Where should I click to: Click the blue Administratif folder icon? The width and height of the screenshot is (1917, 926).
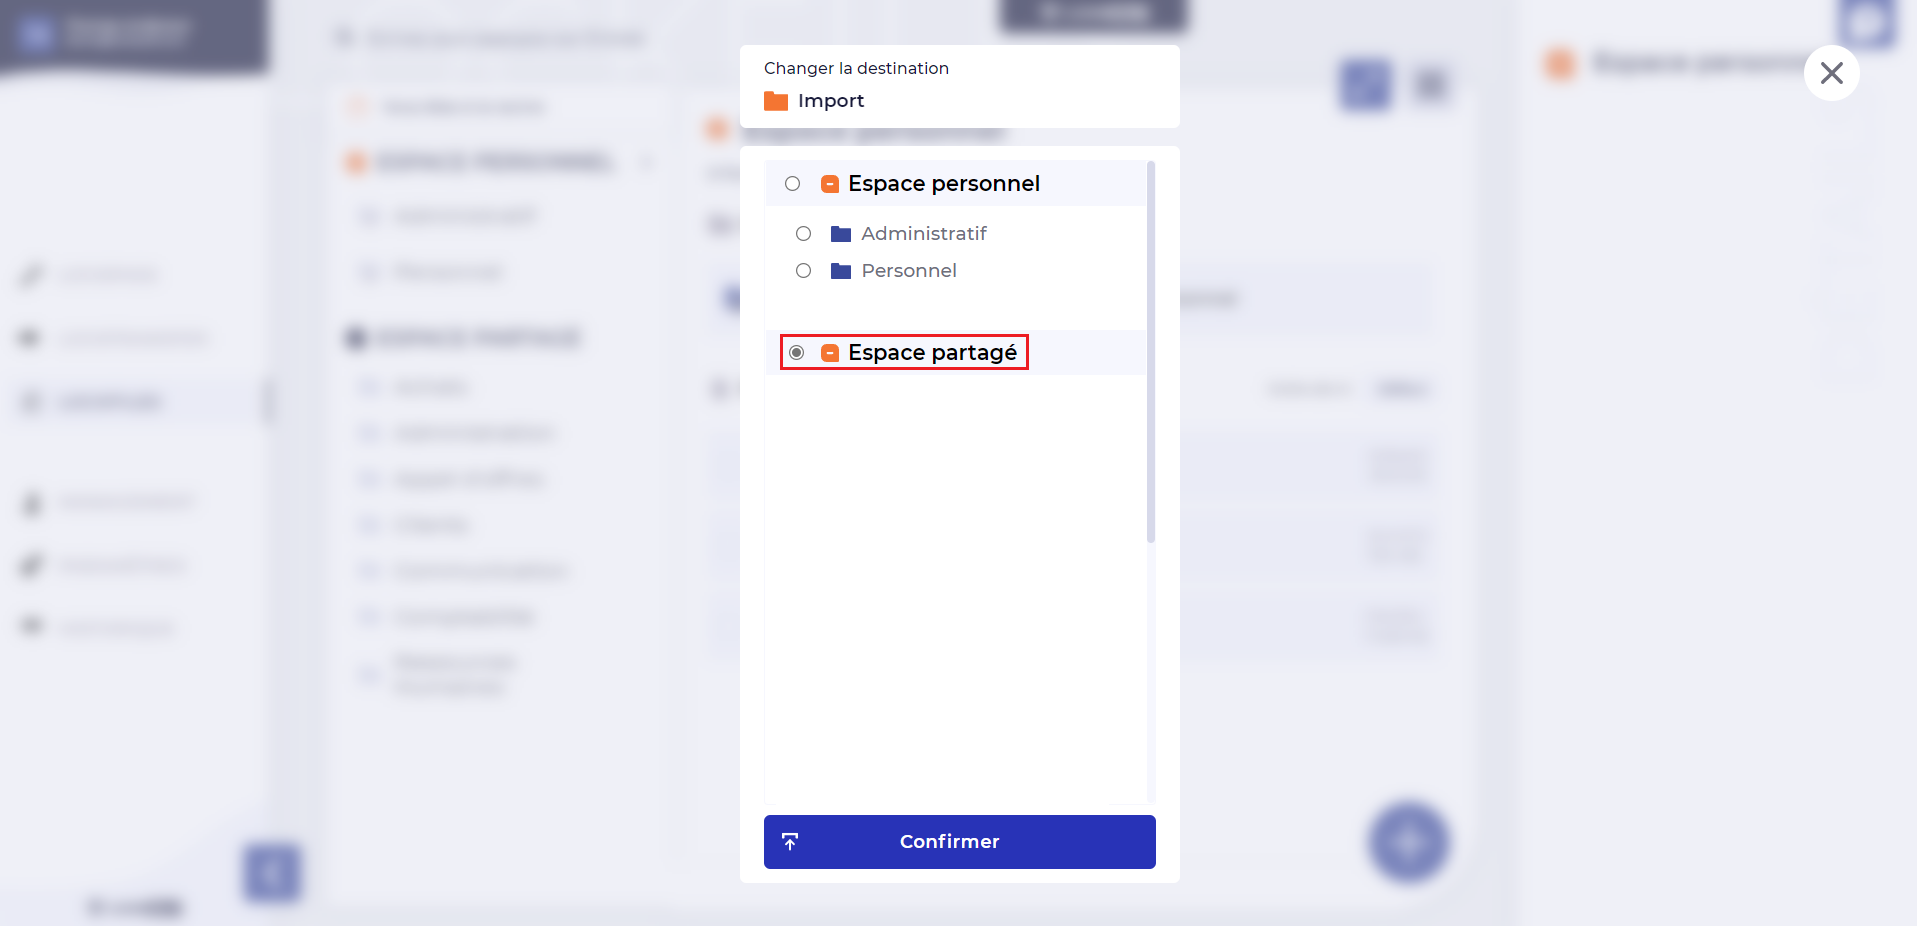pos(841,234)
